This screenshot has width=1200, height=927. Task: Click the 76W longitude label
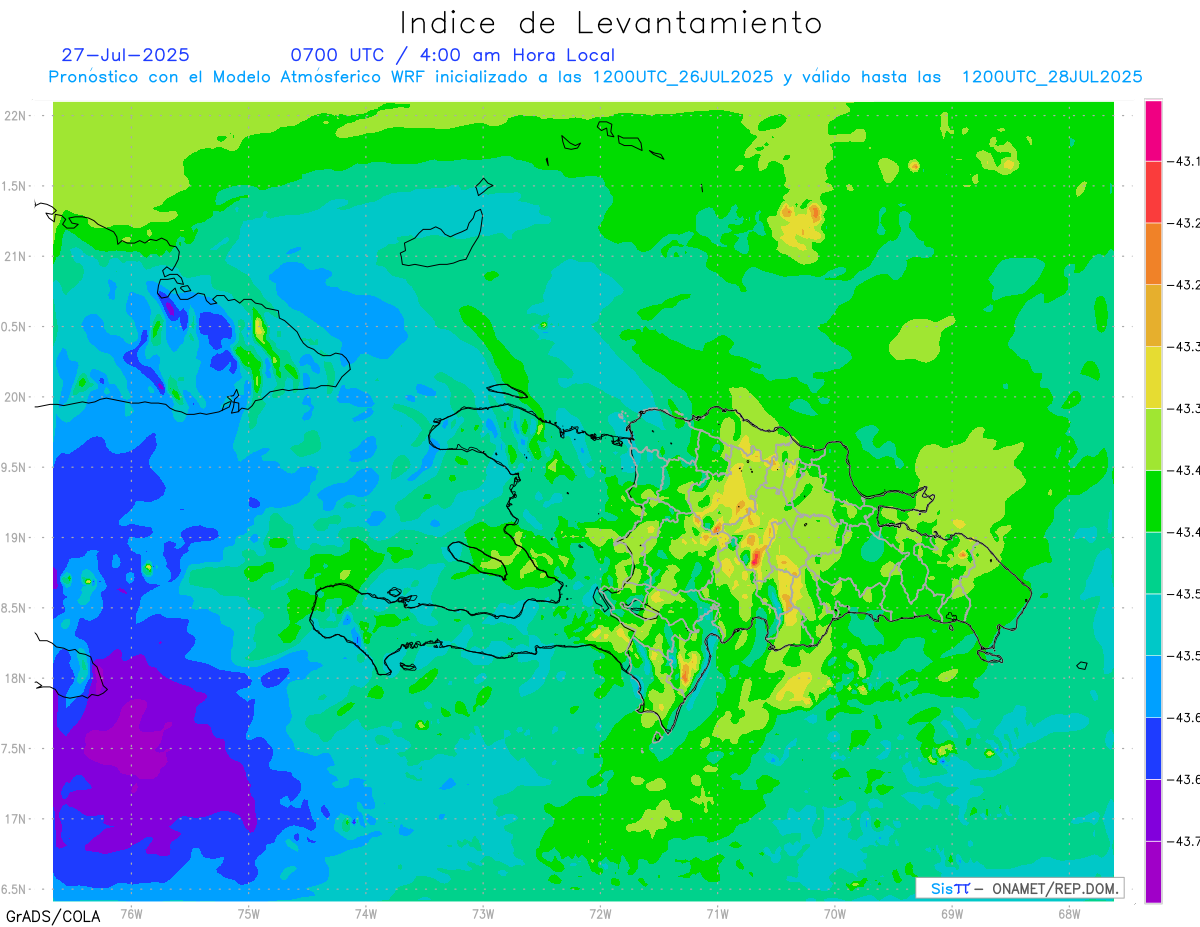tap(131, 914)
